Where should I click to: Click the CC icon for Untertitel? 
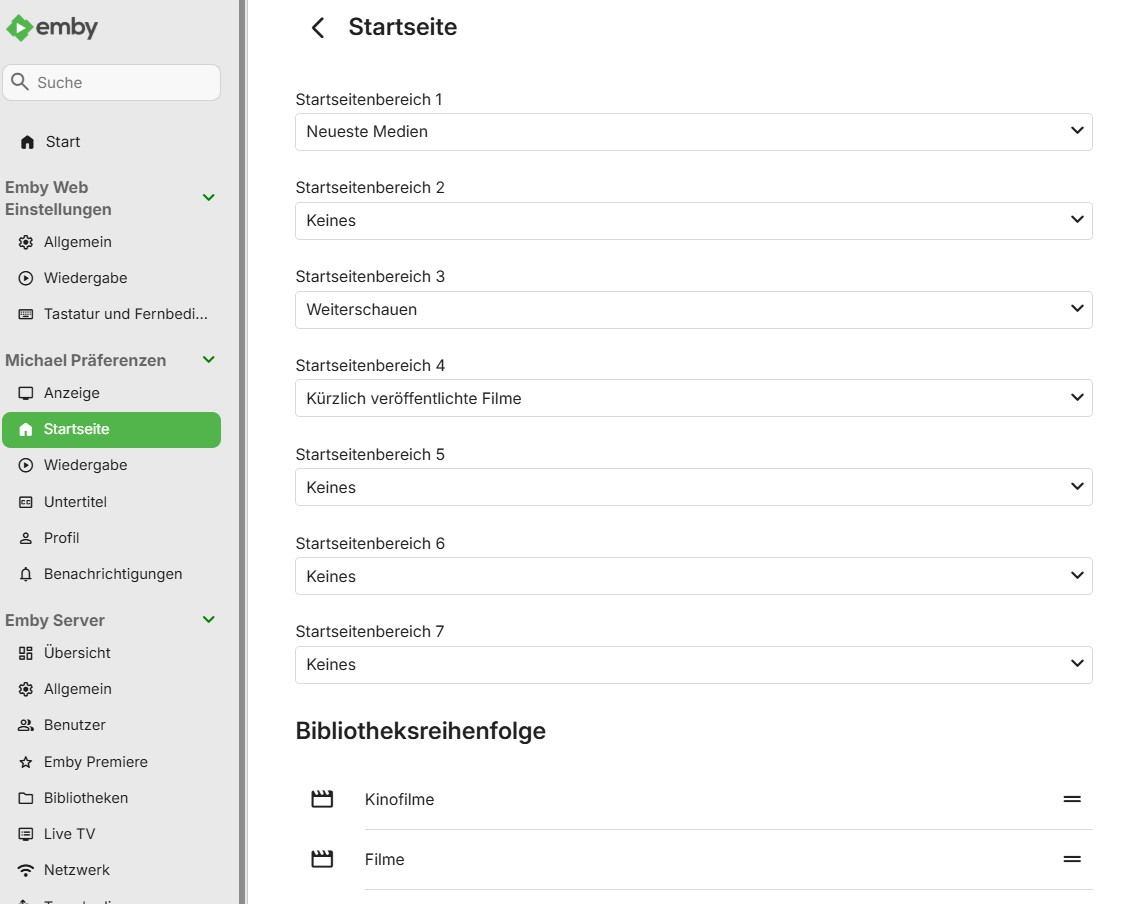tap(26, 502)
